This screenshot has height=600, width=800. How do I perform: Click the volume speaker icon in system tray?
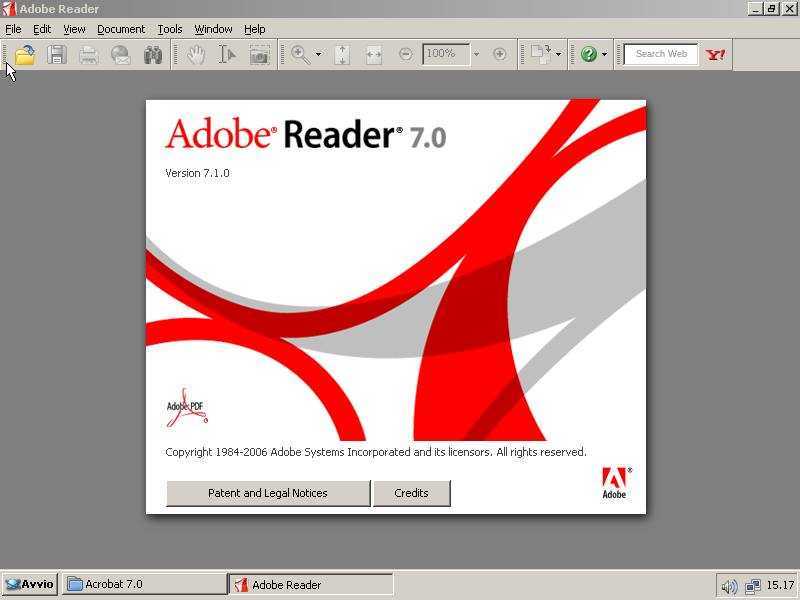tap(730, 586)
